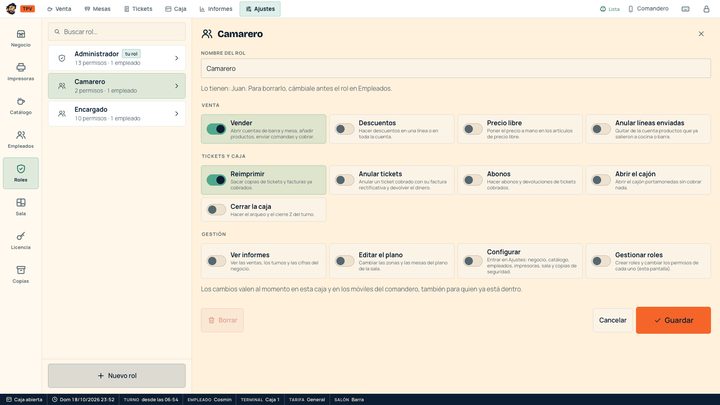Create a role with Nuevo rol
Viewport: 720px width, 405px height.
(x=117, y=376)
